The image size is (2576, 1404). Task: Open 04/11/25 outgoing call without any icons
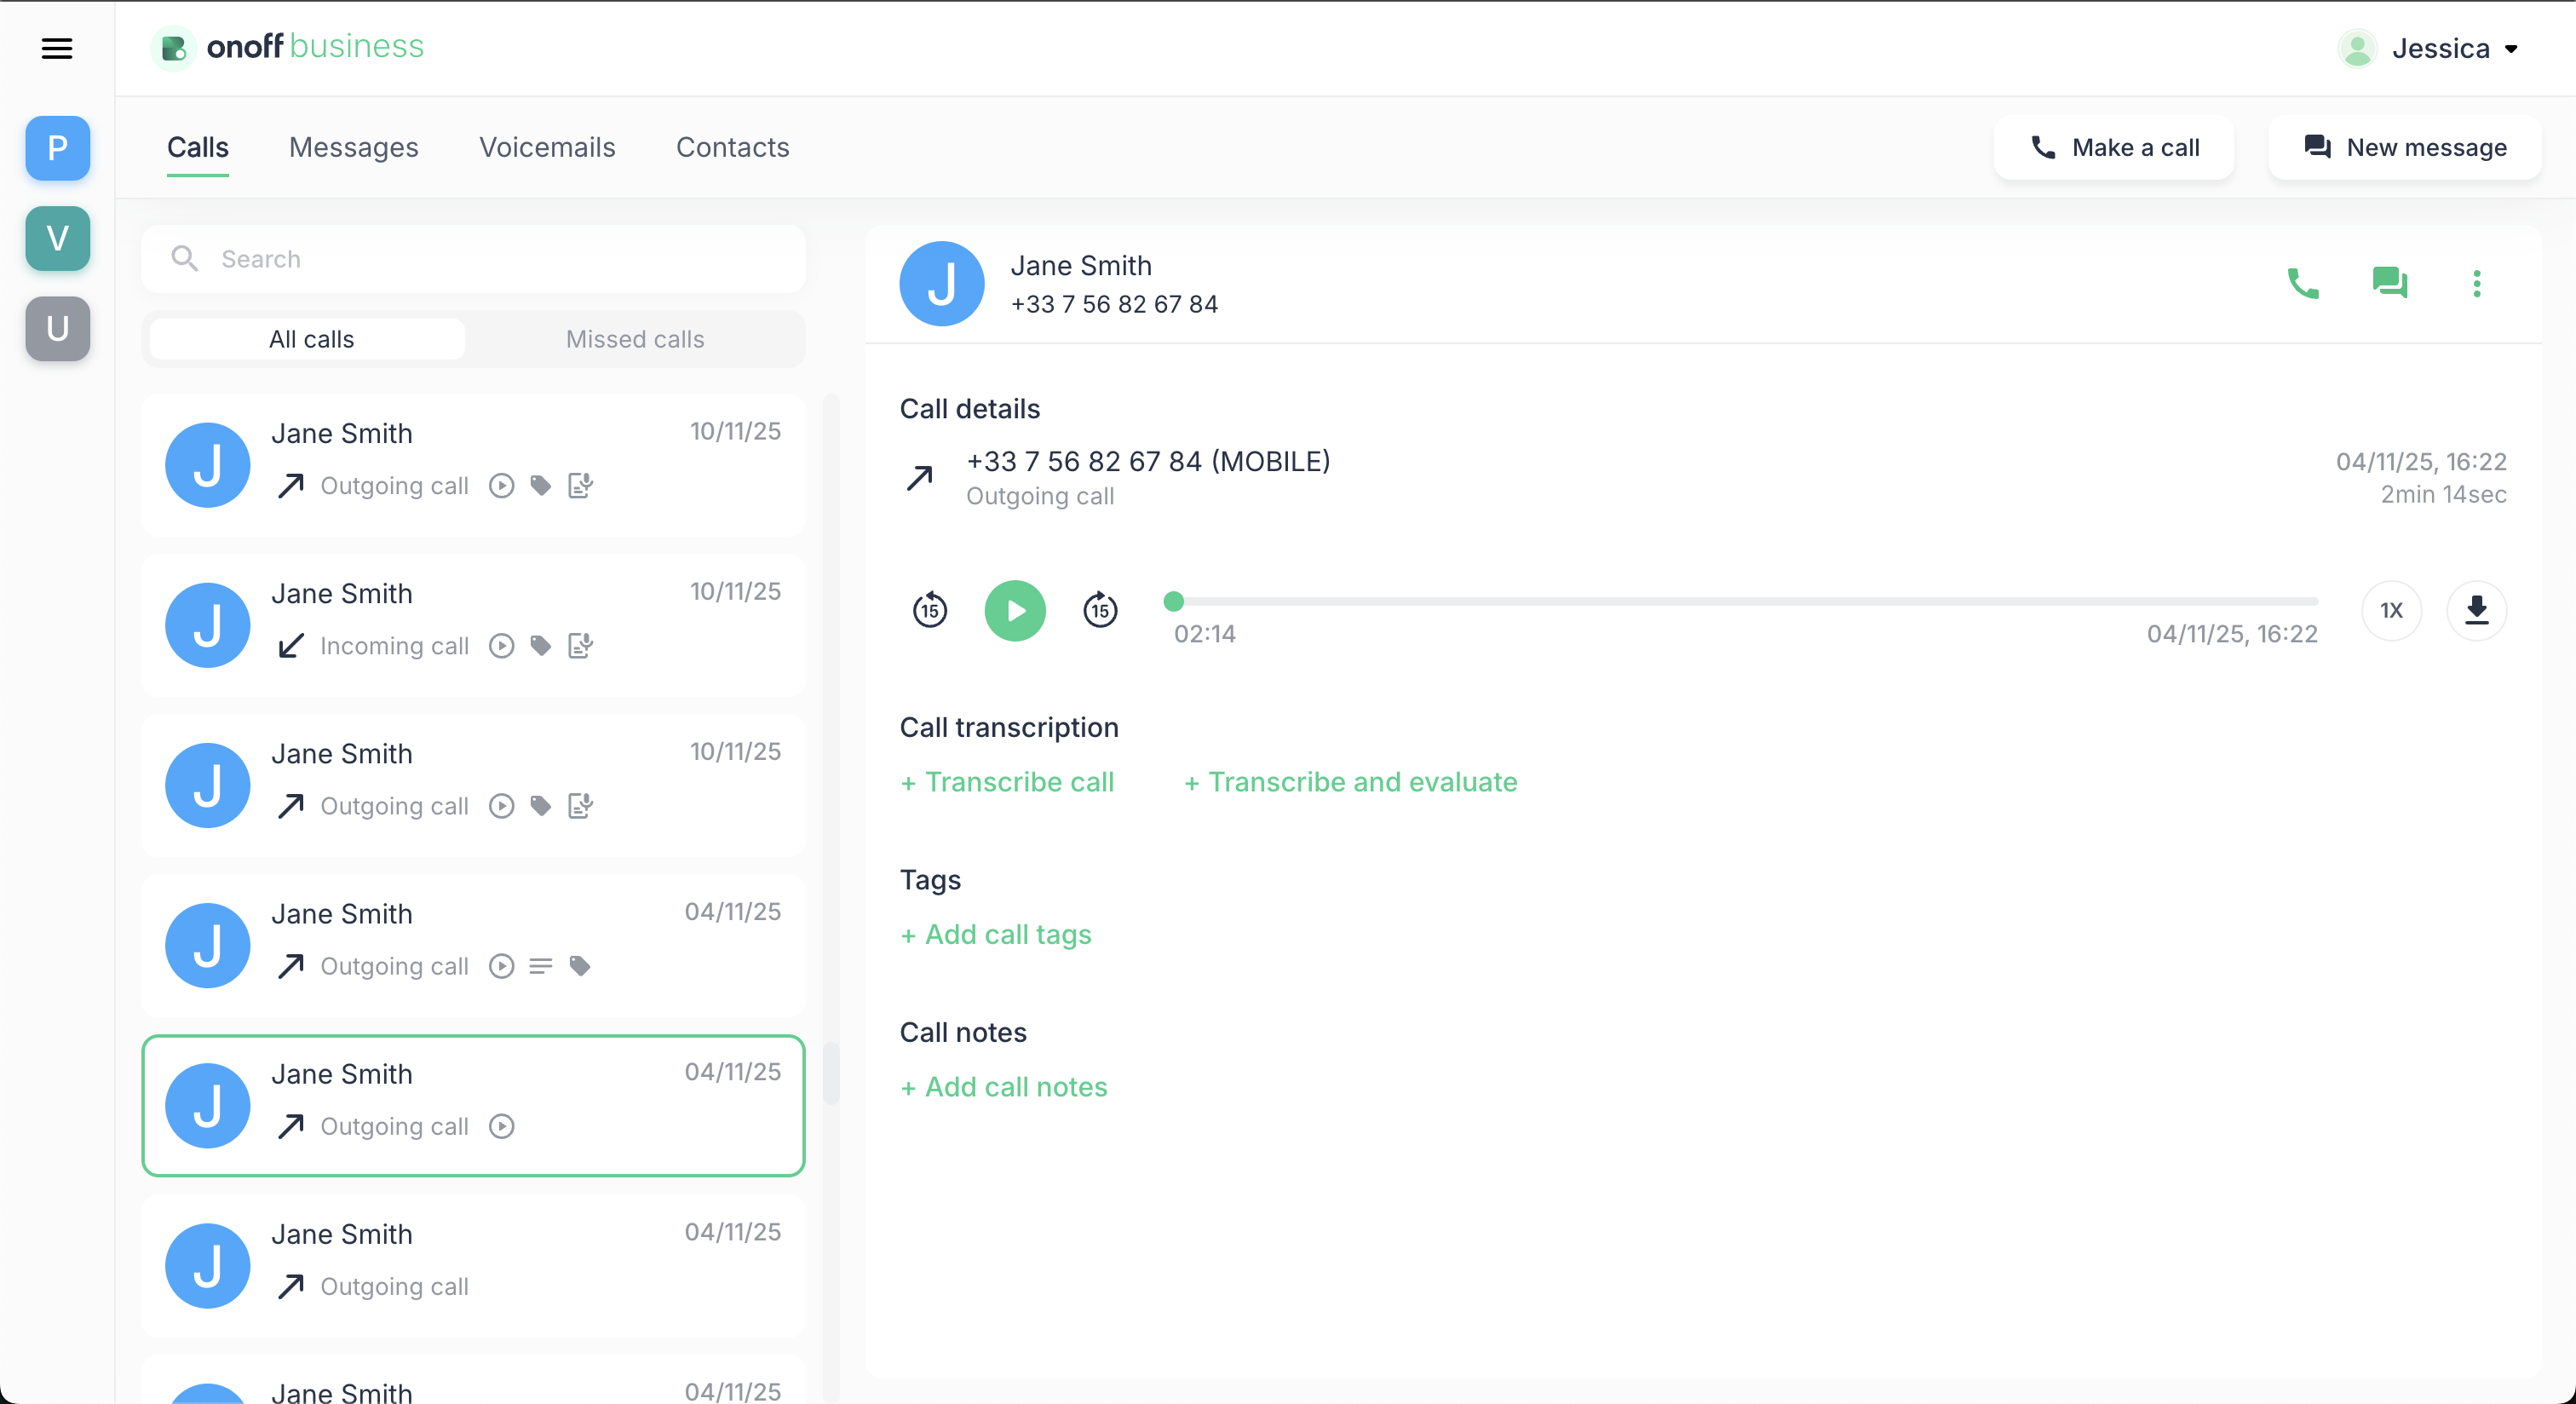click(474, 1265)
